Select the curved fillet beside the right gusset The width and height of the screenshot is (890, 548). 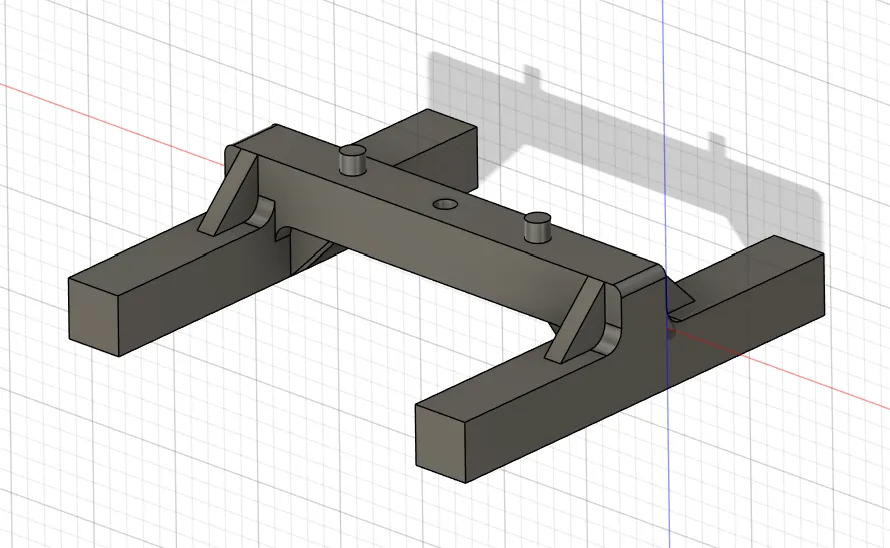coord(610,339)
